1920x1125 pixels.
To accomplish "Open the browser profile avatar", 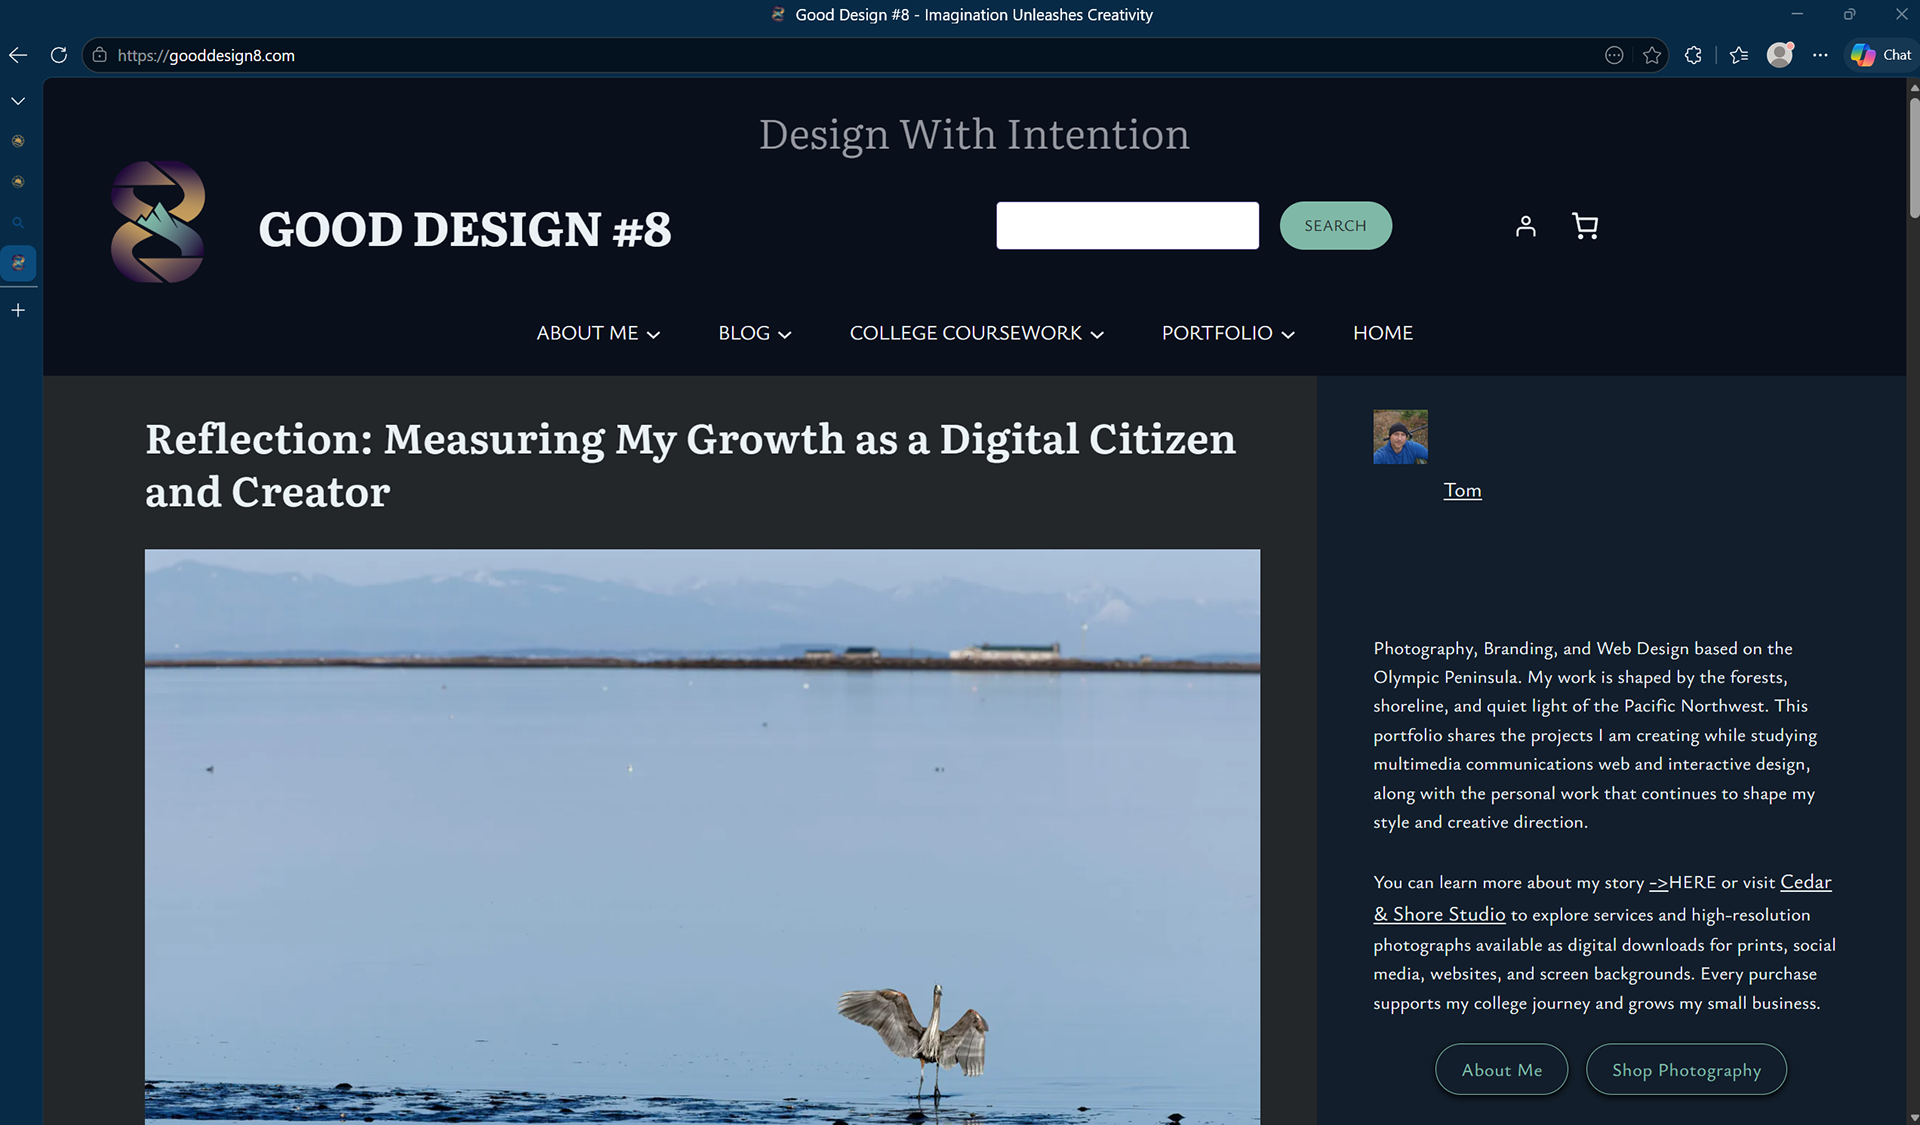I will (1780, 55).
